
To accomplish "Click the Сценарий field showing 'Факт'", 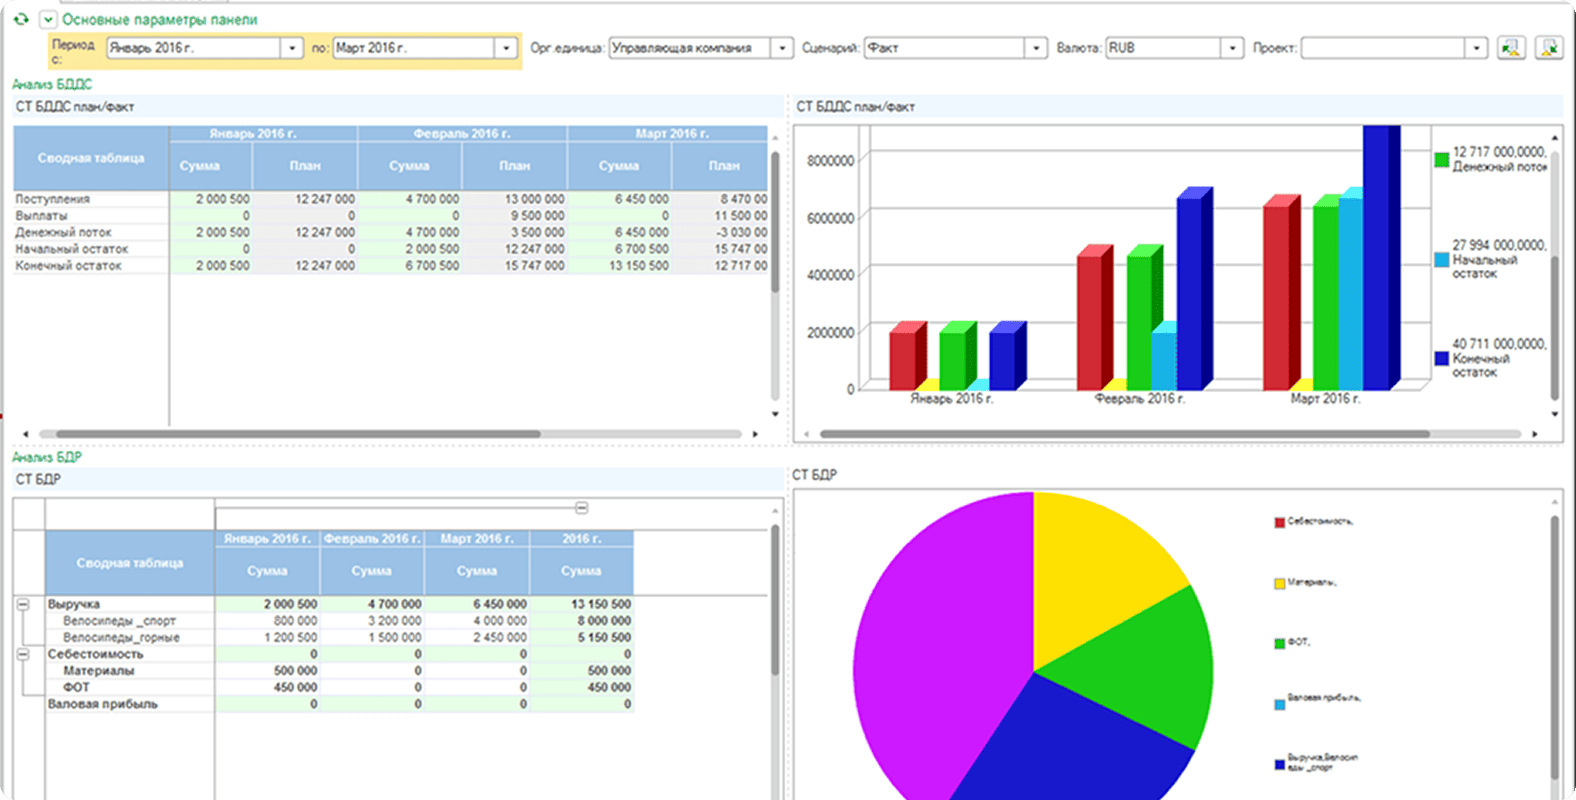I will (945, 48).
